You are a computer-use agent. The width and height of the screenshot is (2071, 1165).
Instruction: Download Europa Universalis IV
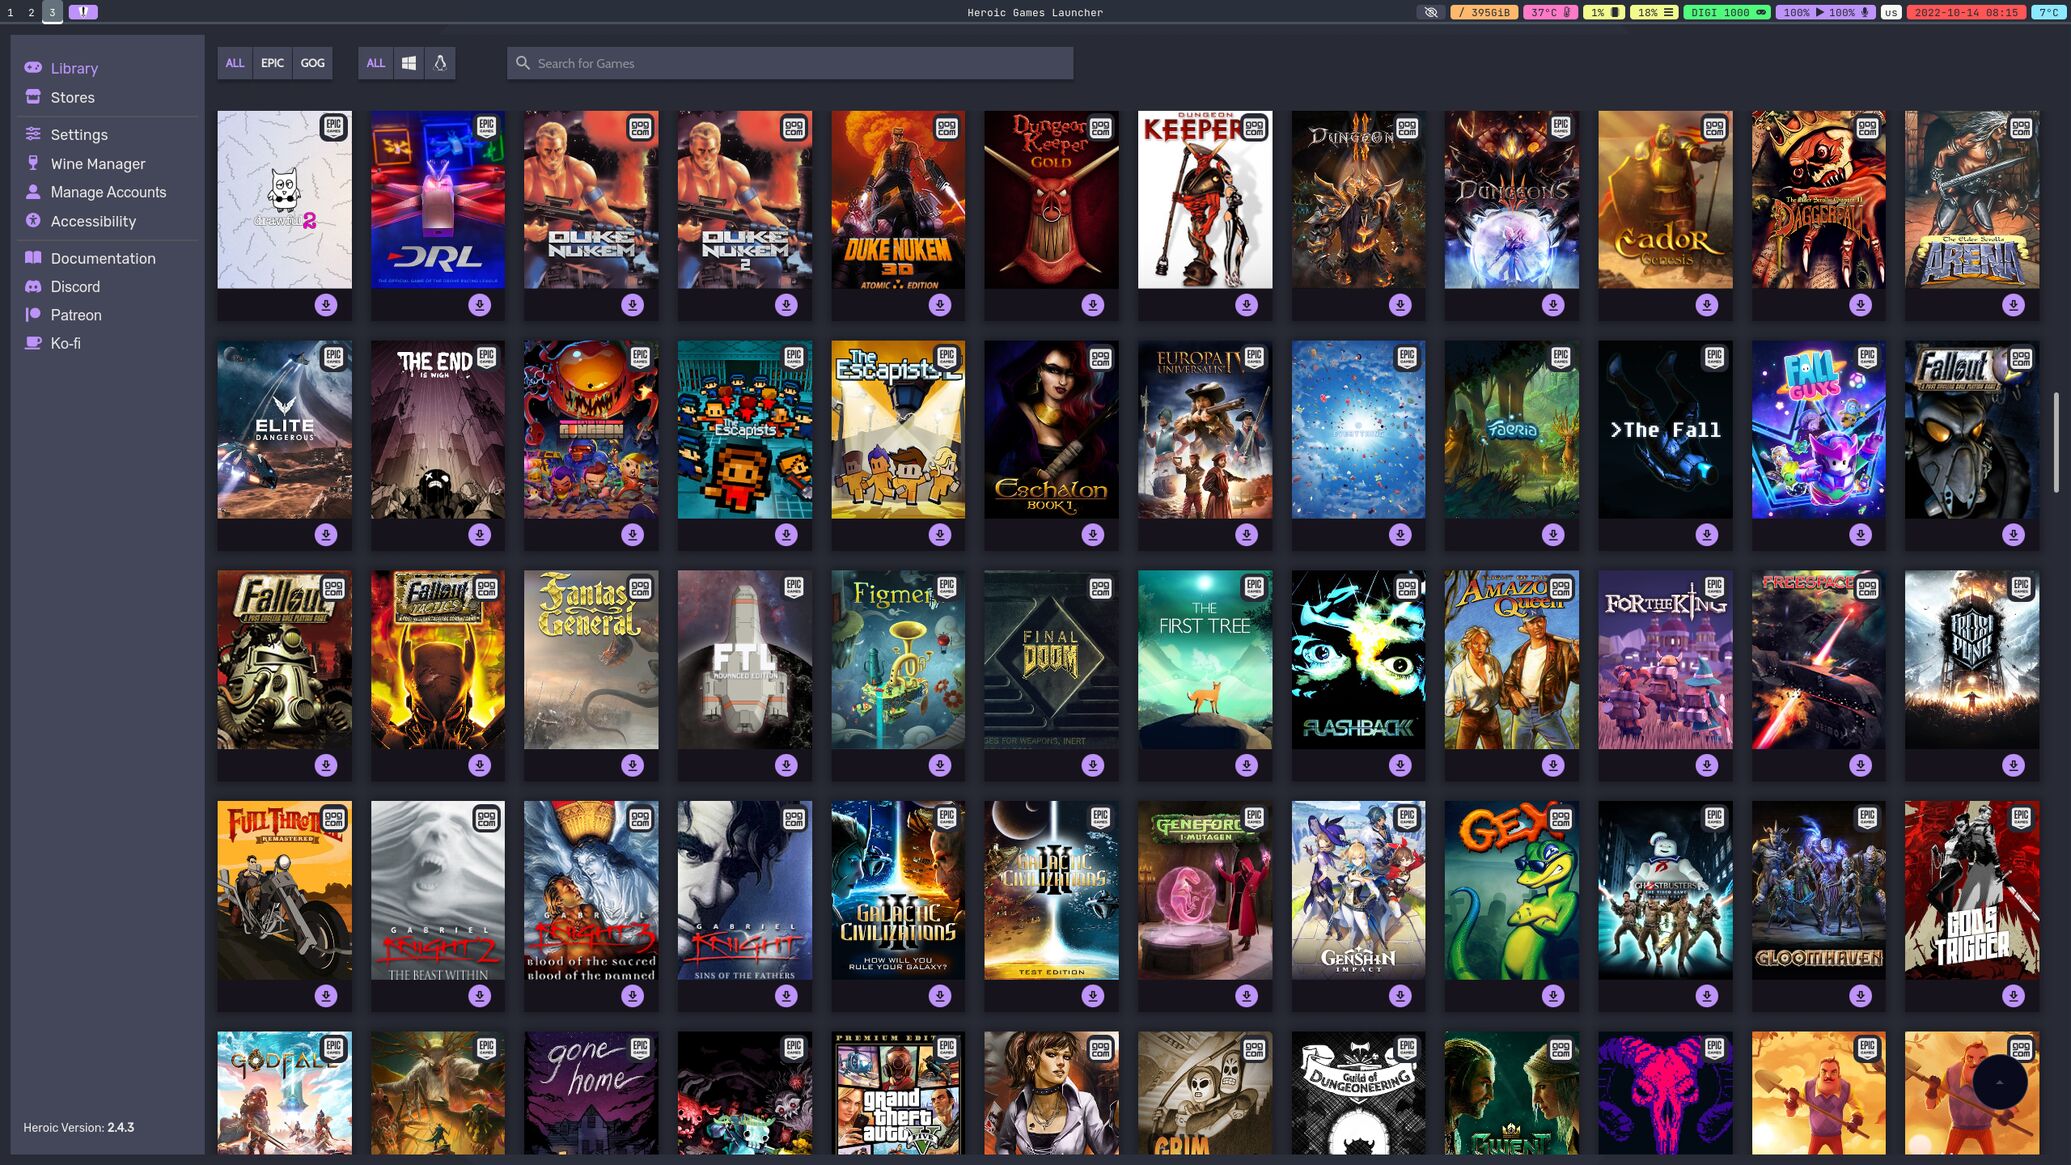coord(1247,535)
